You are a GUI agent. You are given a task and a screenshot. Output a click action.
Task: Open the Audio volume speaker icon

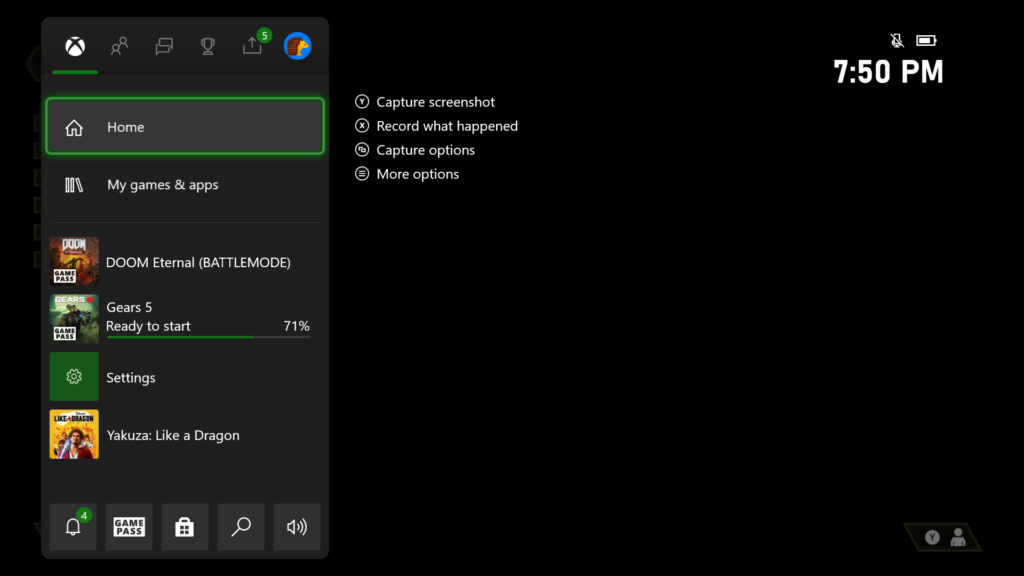pyautogui.click(x=297, y=526)
